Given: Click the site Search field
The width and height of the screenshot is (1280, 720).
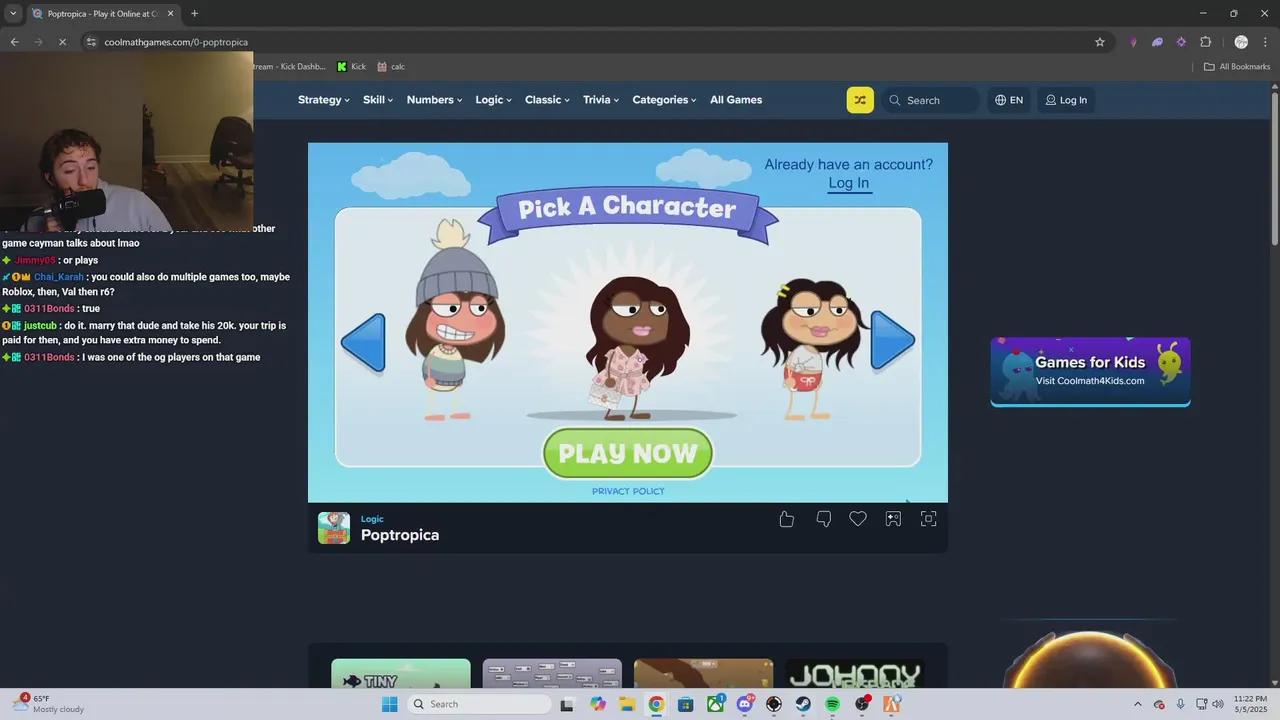Looking at the screenshot, I should [931, 100].
